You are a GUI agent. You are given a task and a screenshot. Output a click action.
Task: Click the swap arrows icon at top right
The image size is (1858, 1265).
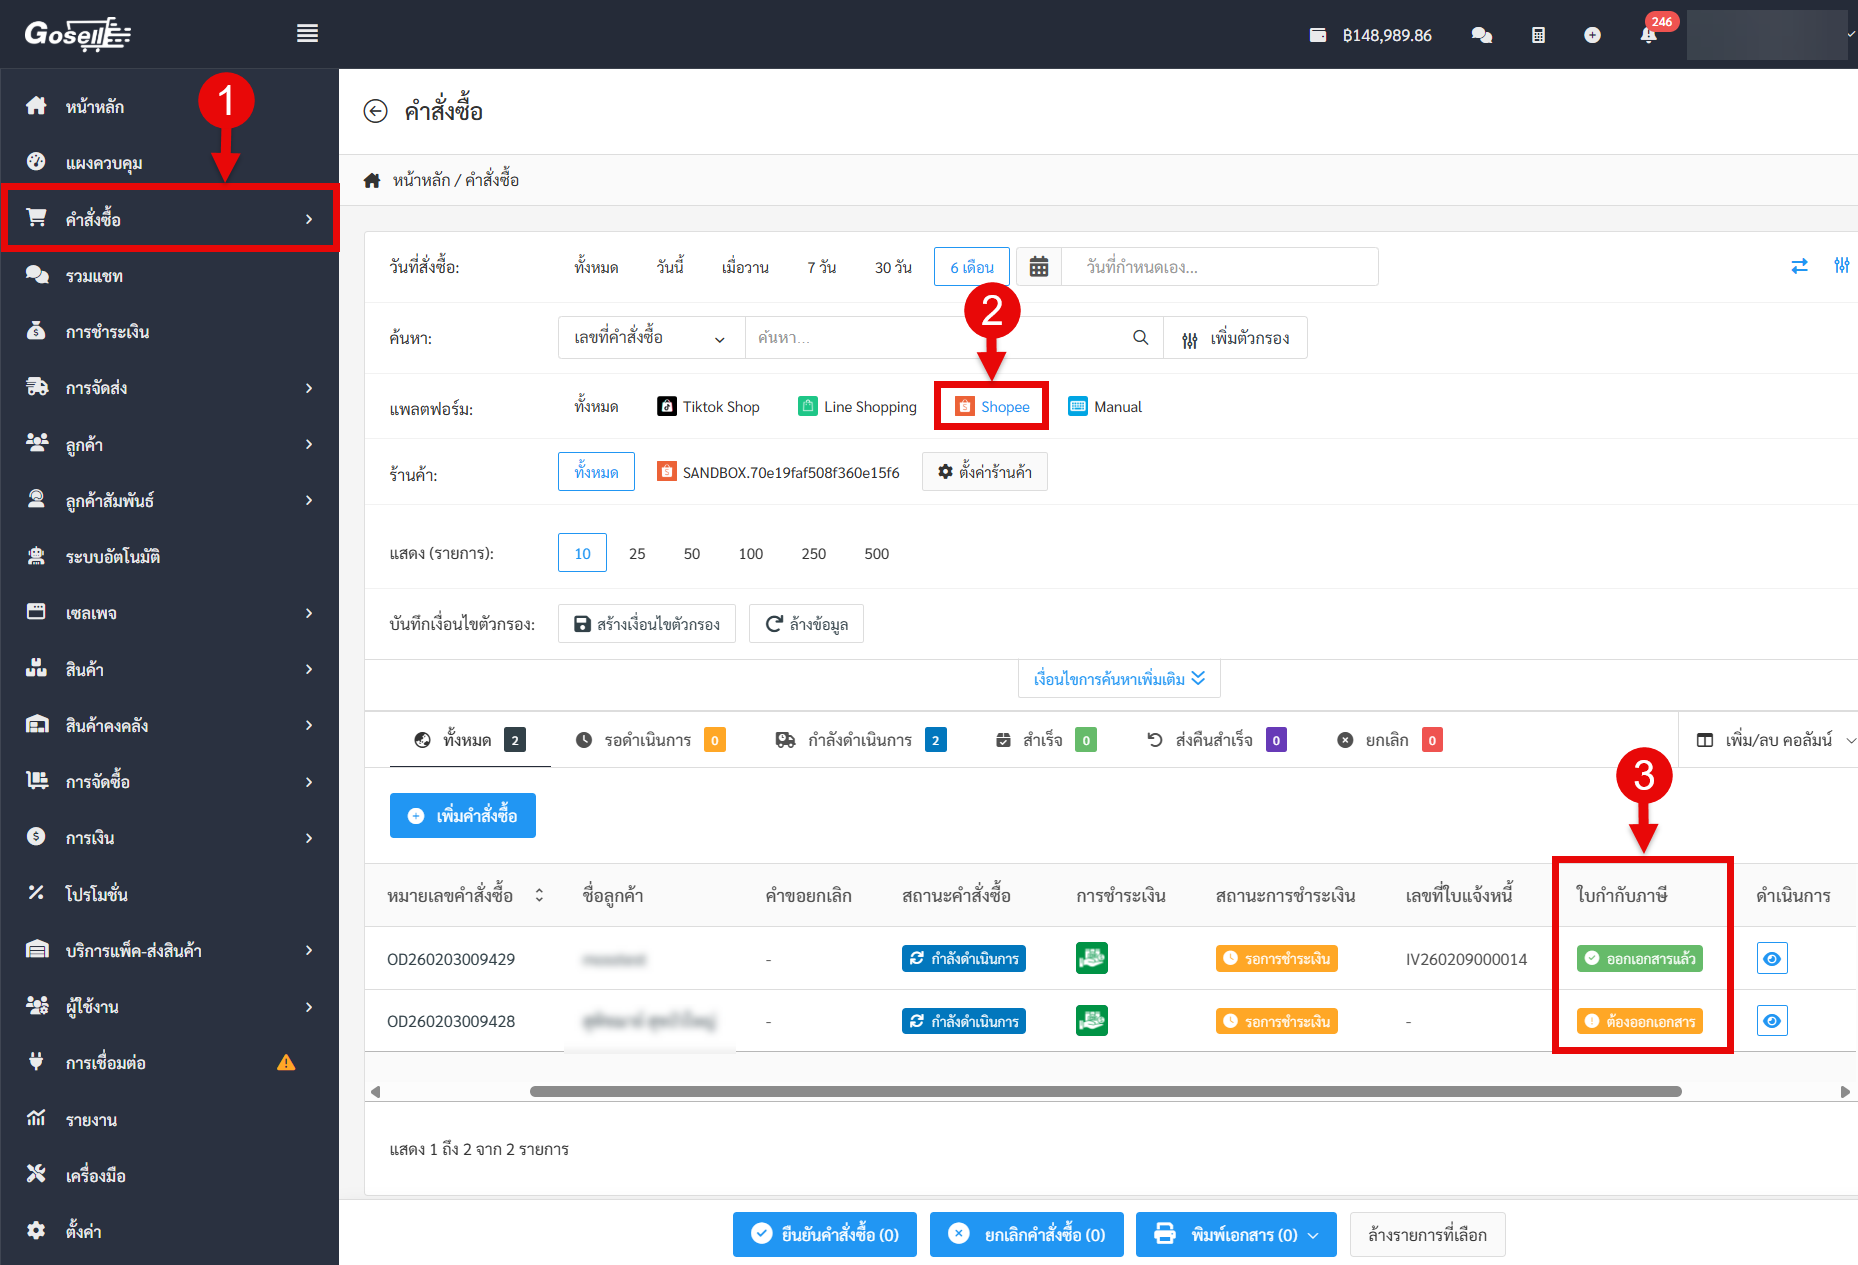point(1799,266)
